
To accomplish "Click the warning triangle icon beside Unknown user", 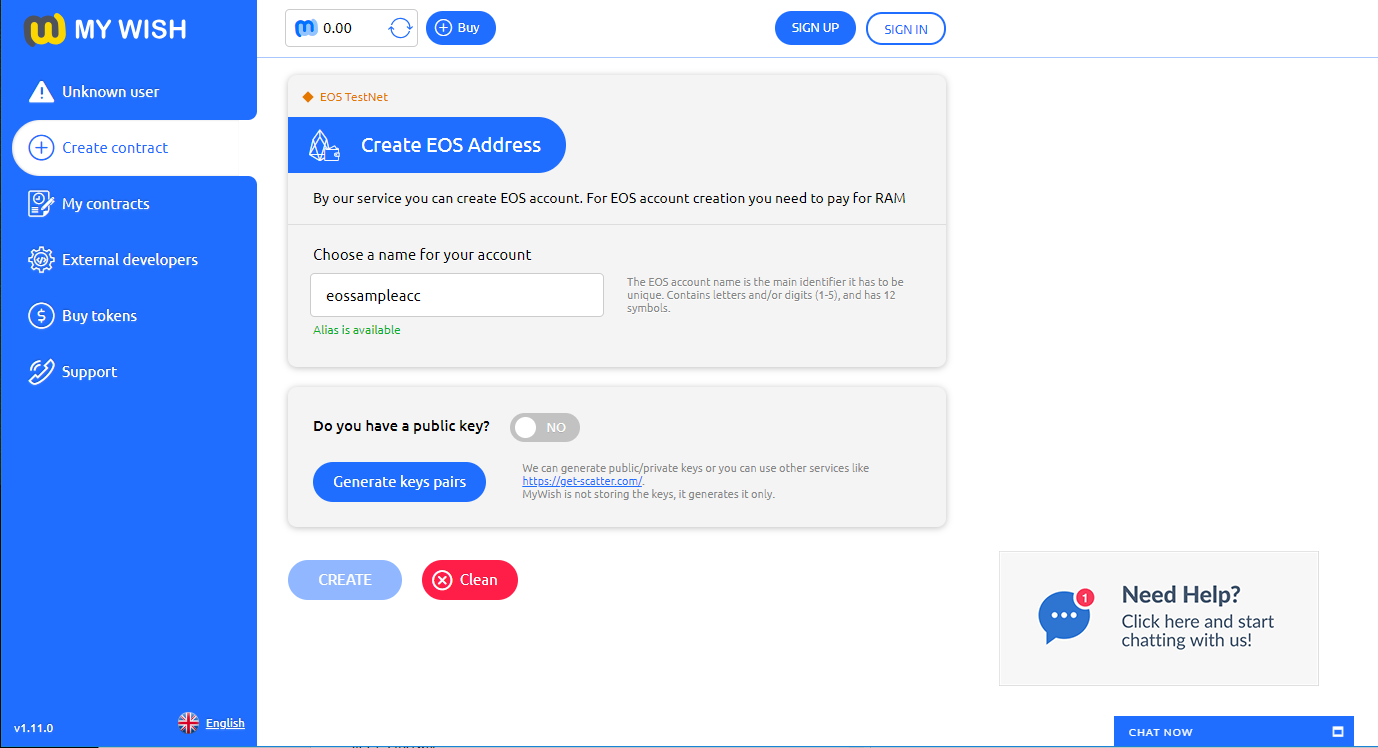I will click(x=41, y=92).
